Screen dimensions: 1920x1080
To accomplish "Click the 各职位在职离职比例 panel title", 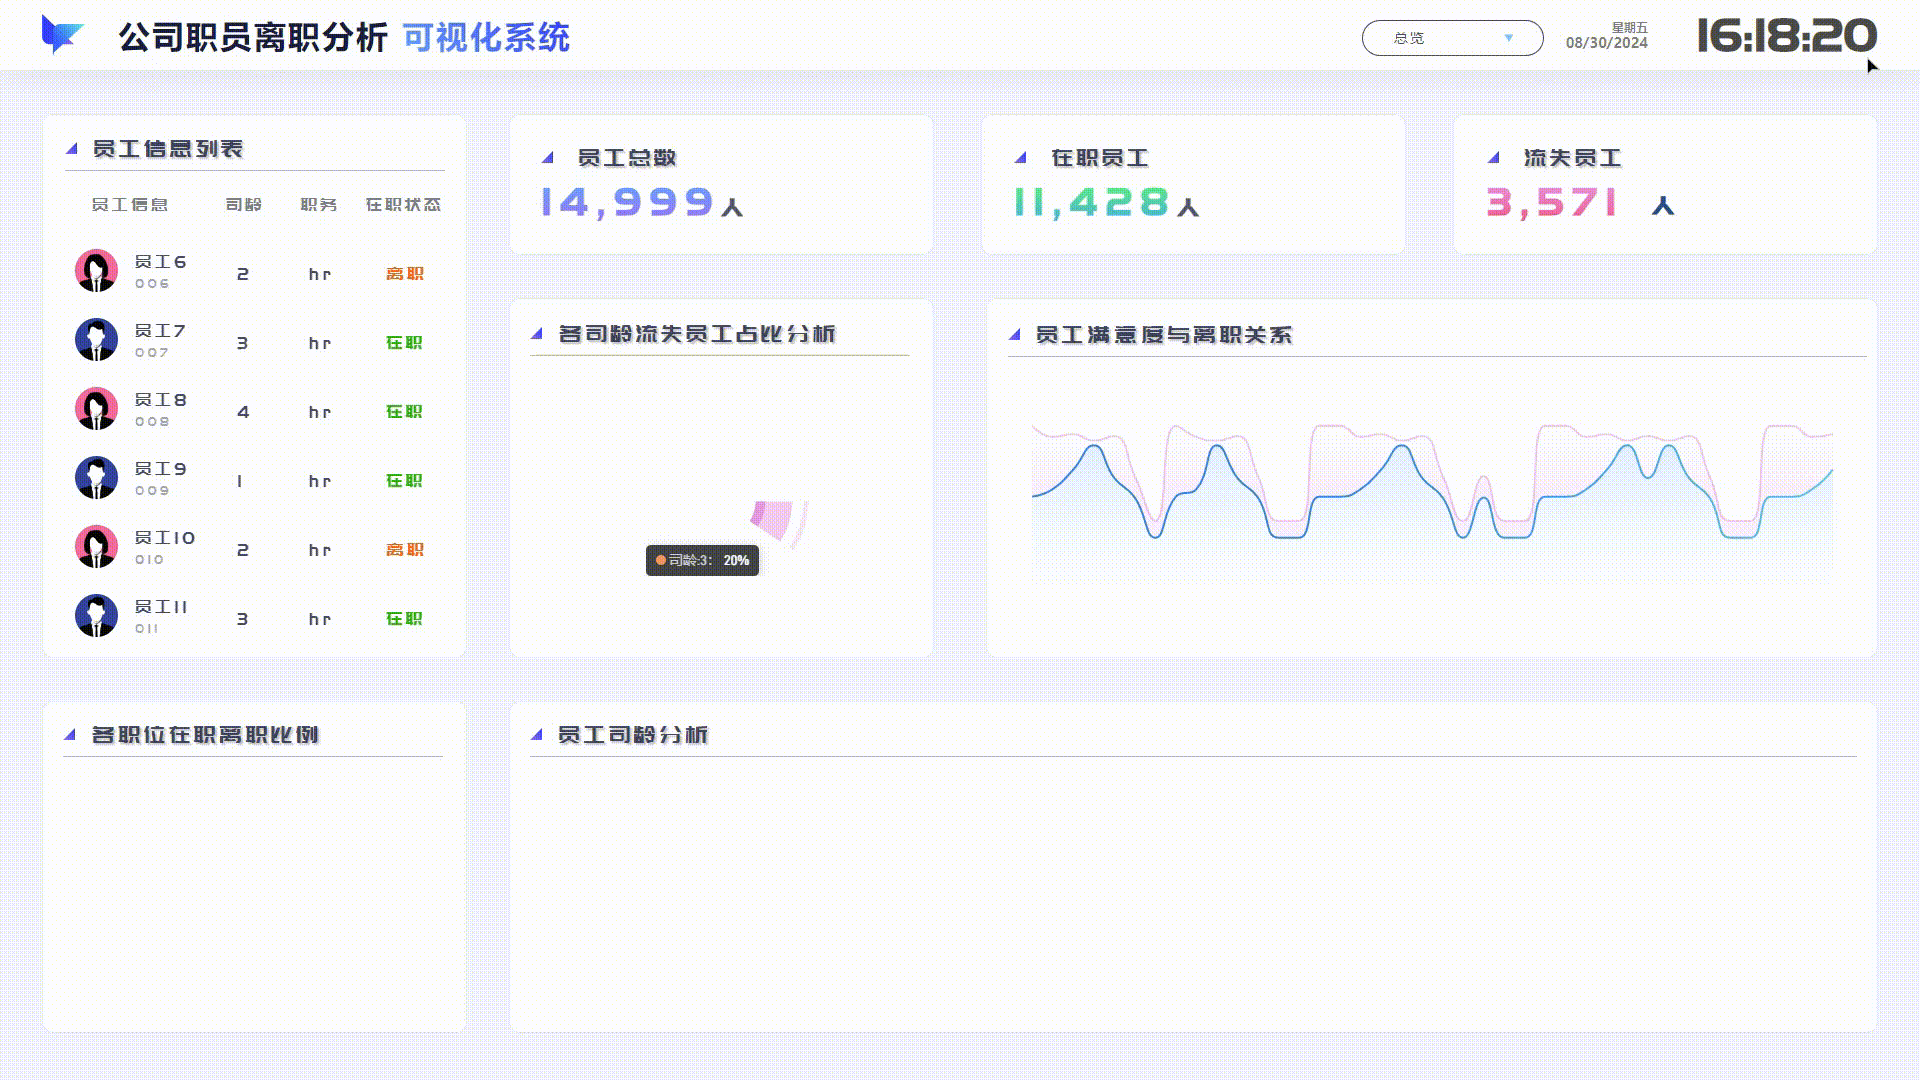I will (205, 735).
